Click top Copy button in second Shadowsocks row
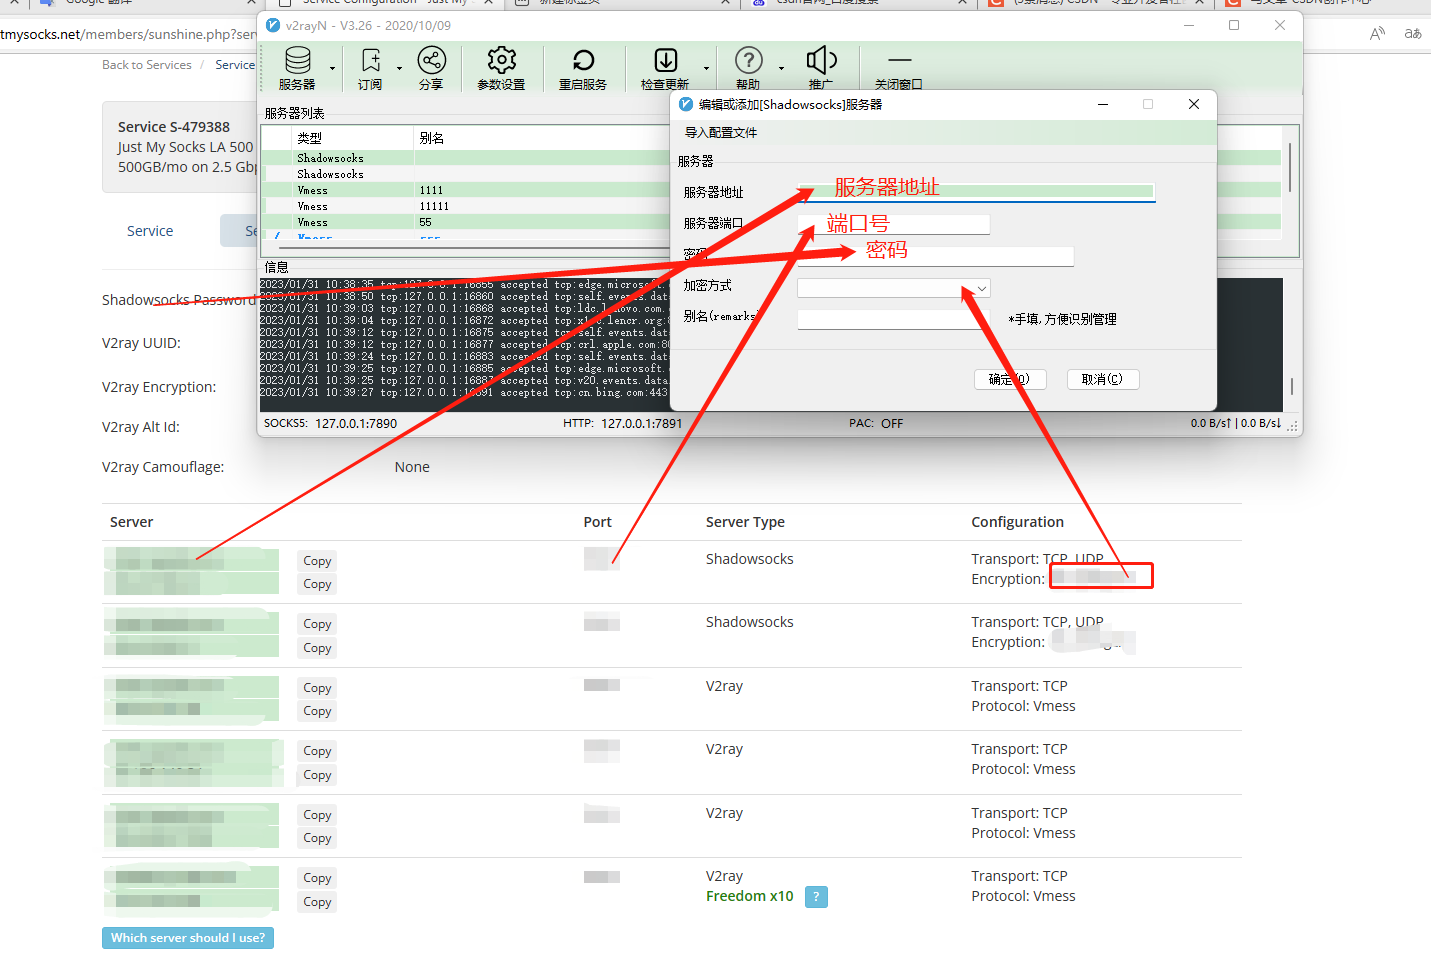Viewport: 1431px width, 971px height. pos(317,624)
